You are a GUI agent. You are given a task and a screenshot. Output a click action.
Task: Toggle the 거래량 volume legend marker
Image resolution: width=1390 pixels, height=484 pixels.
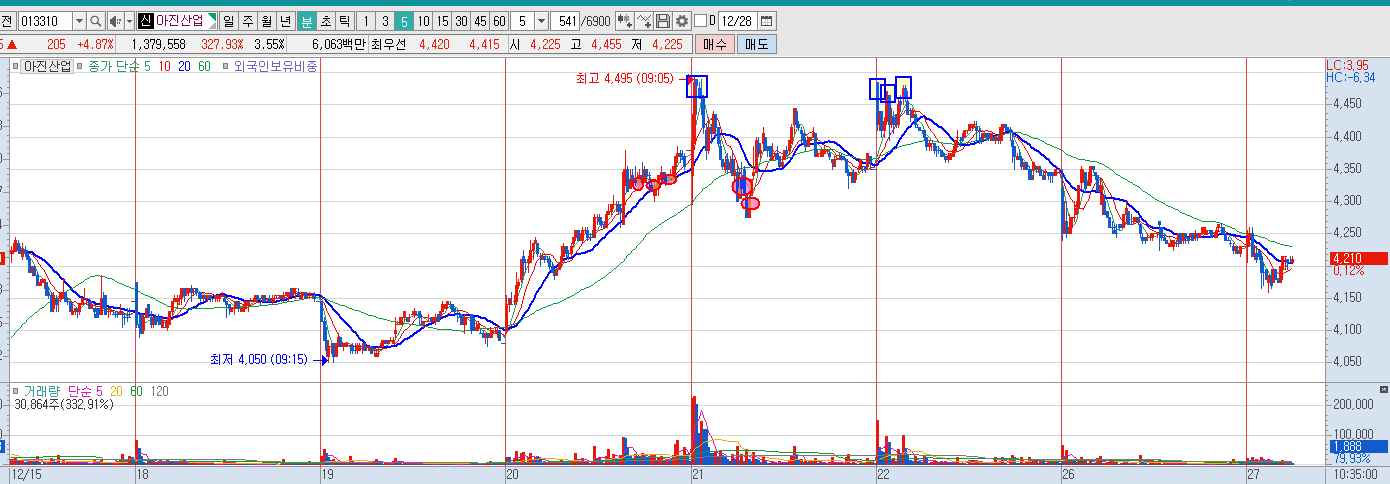point(15,391)
